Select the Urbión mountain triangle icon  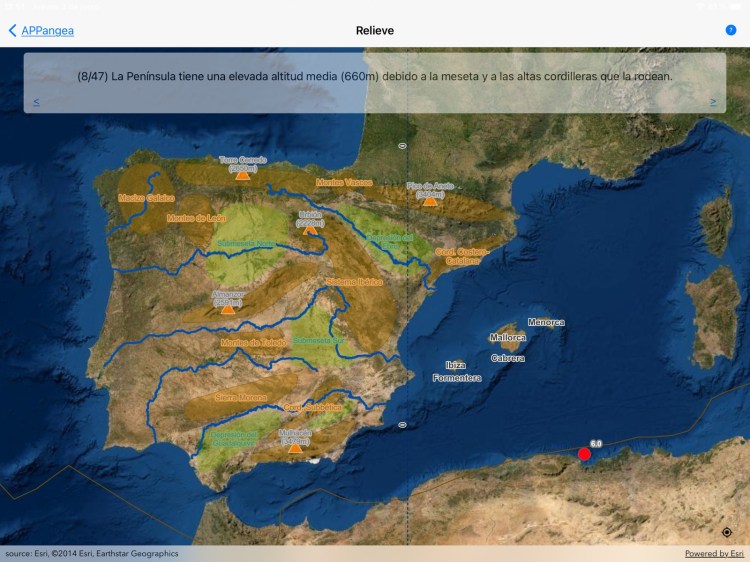tap(311, 230)
